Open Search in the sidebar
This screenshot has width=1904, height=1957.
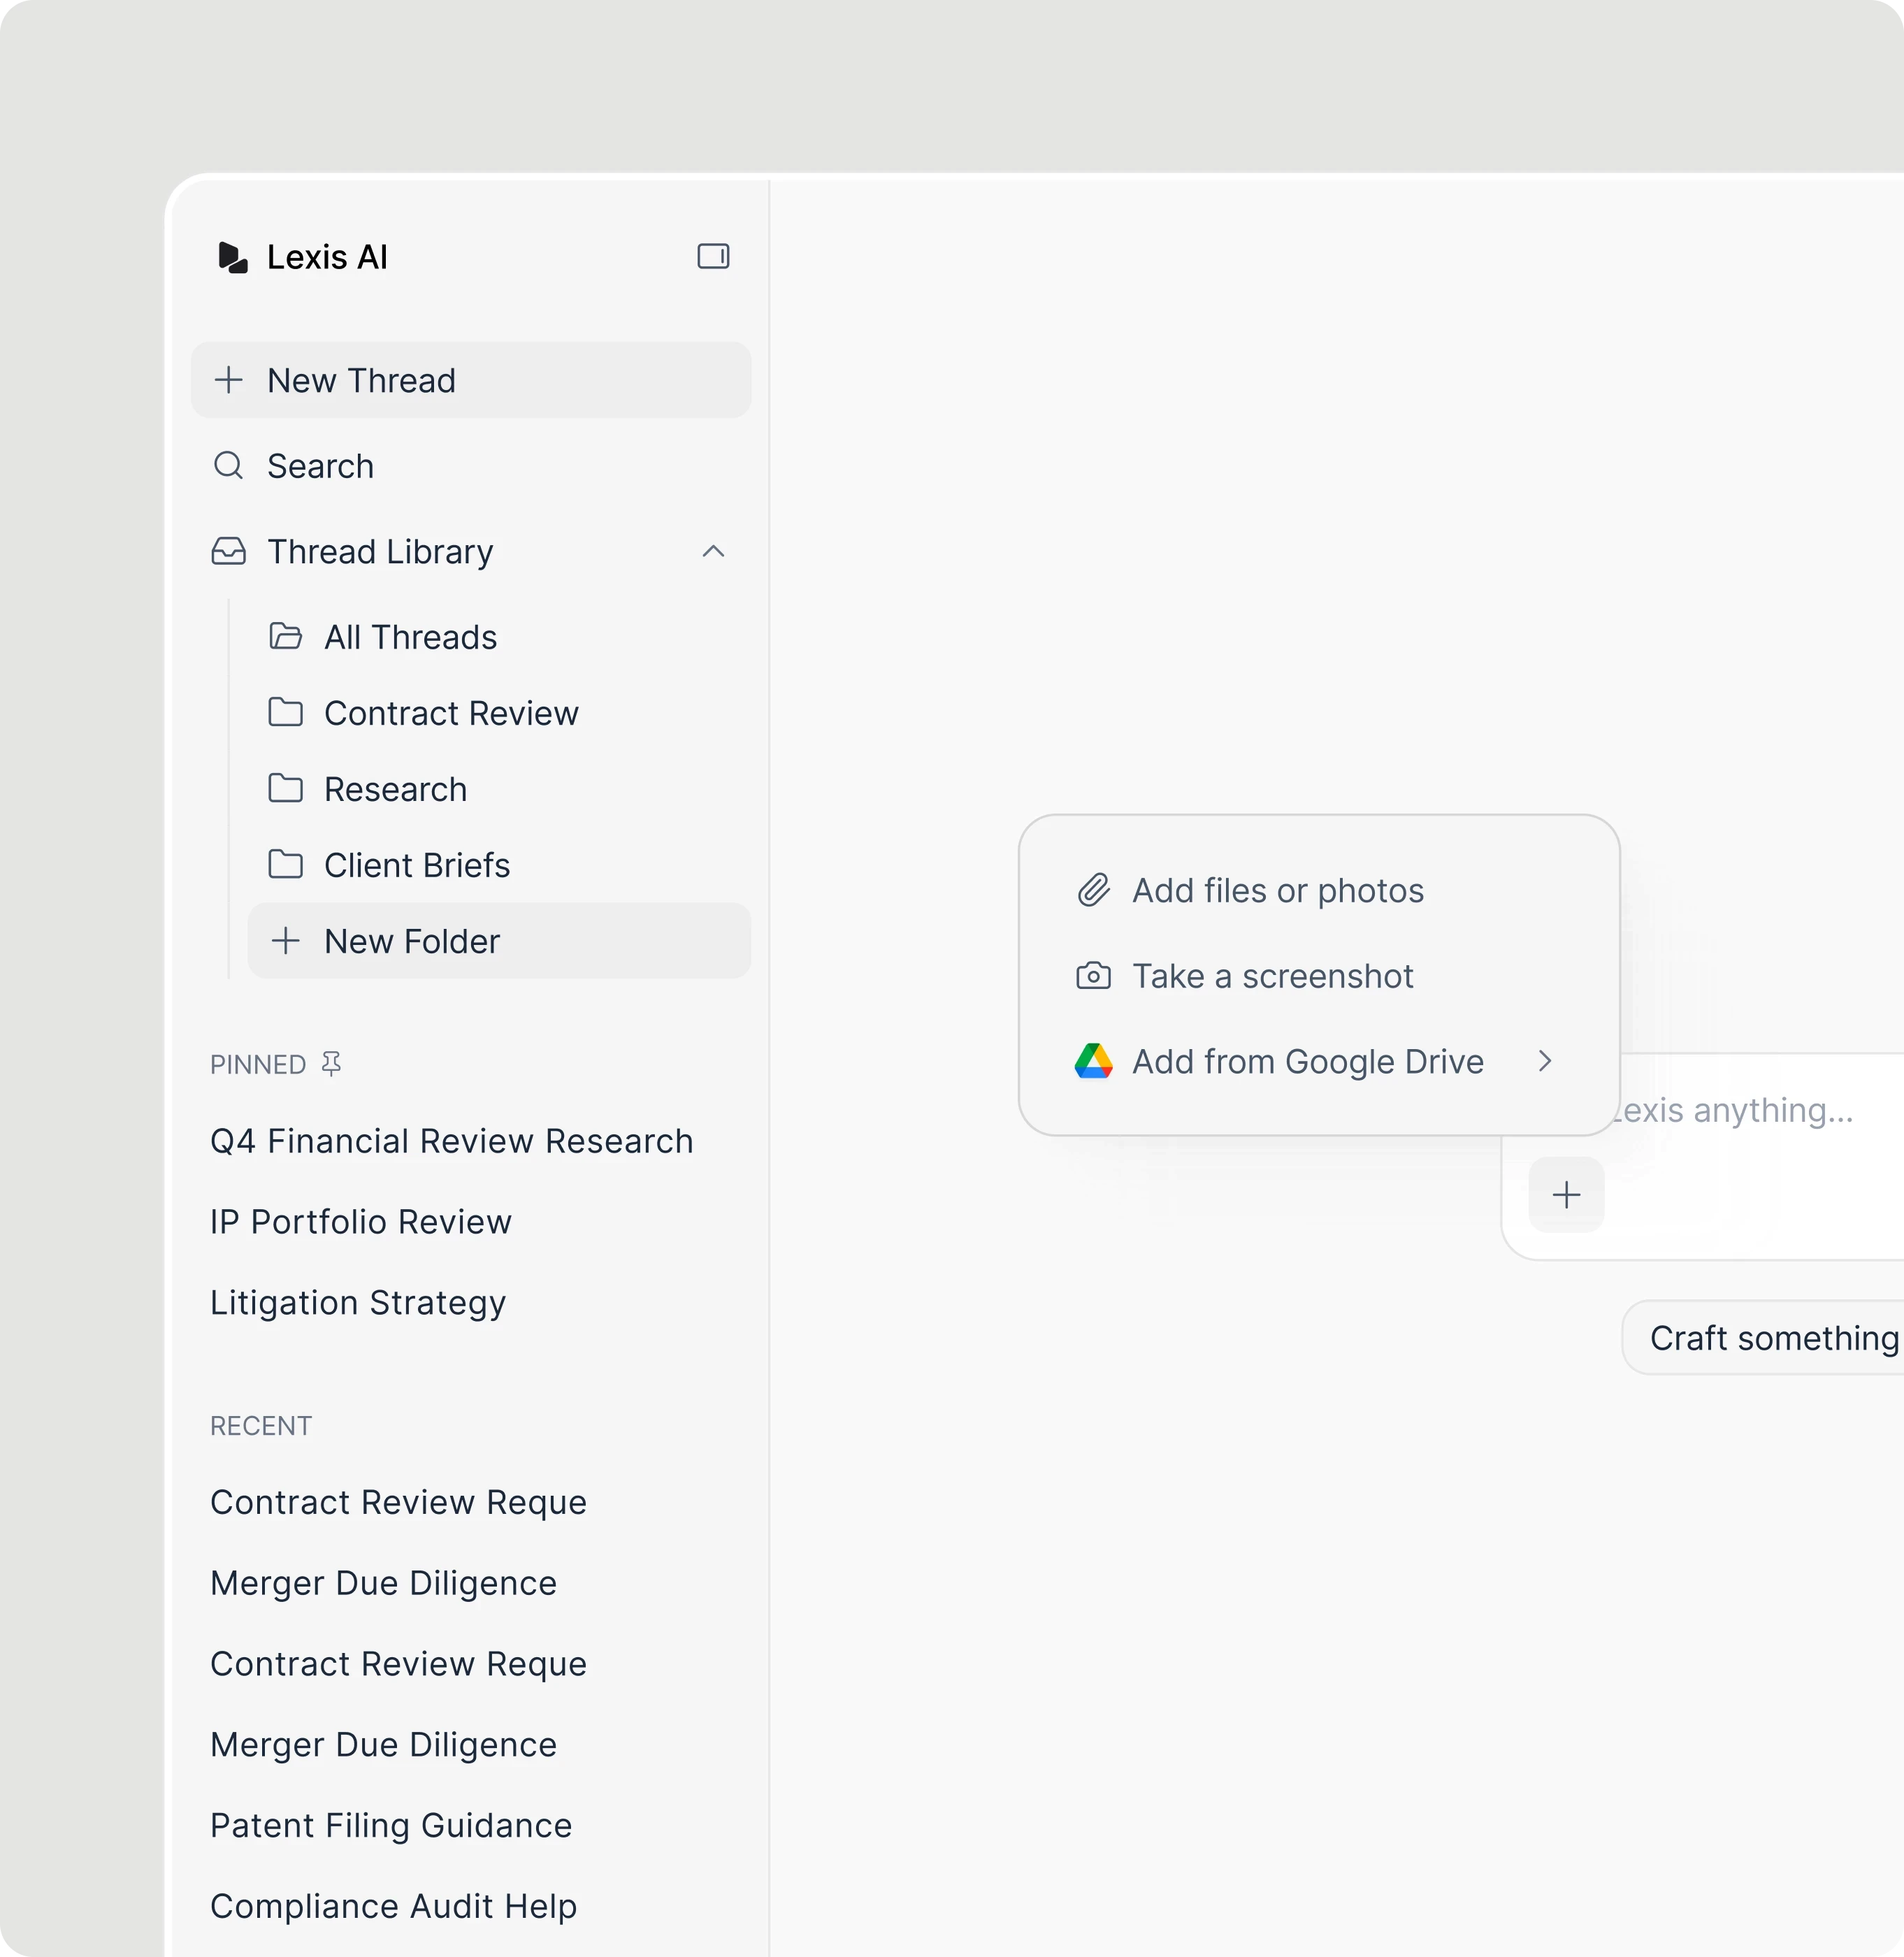[470, 466]
